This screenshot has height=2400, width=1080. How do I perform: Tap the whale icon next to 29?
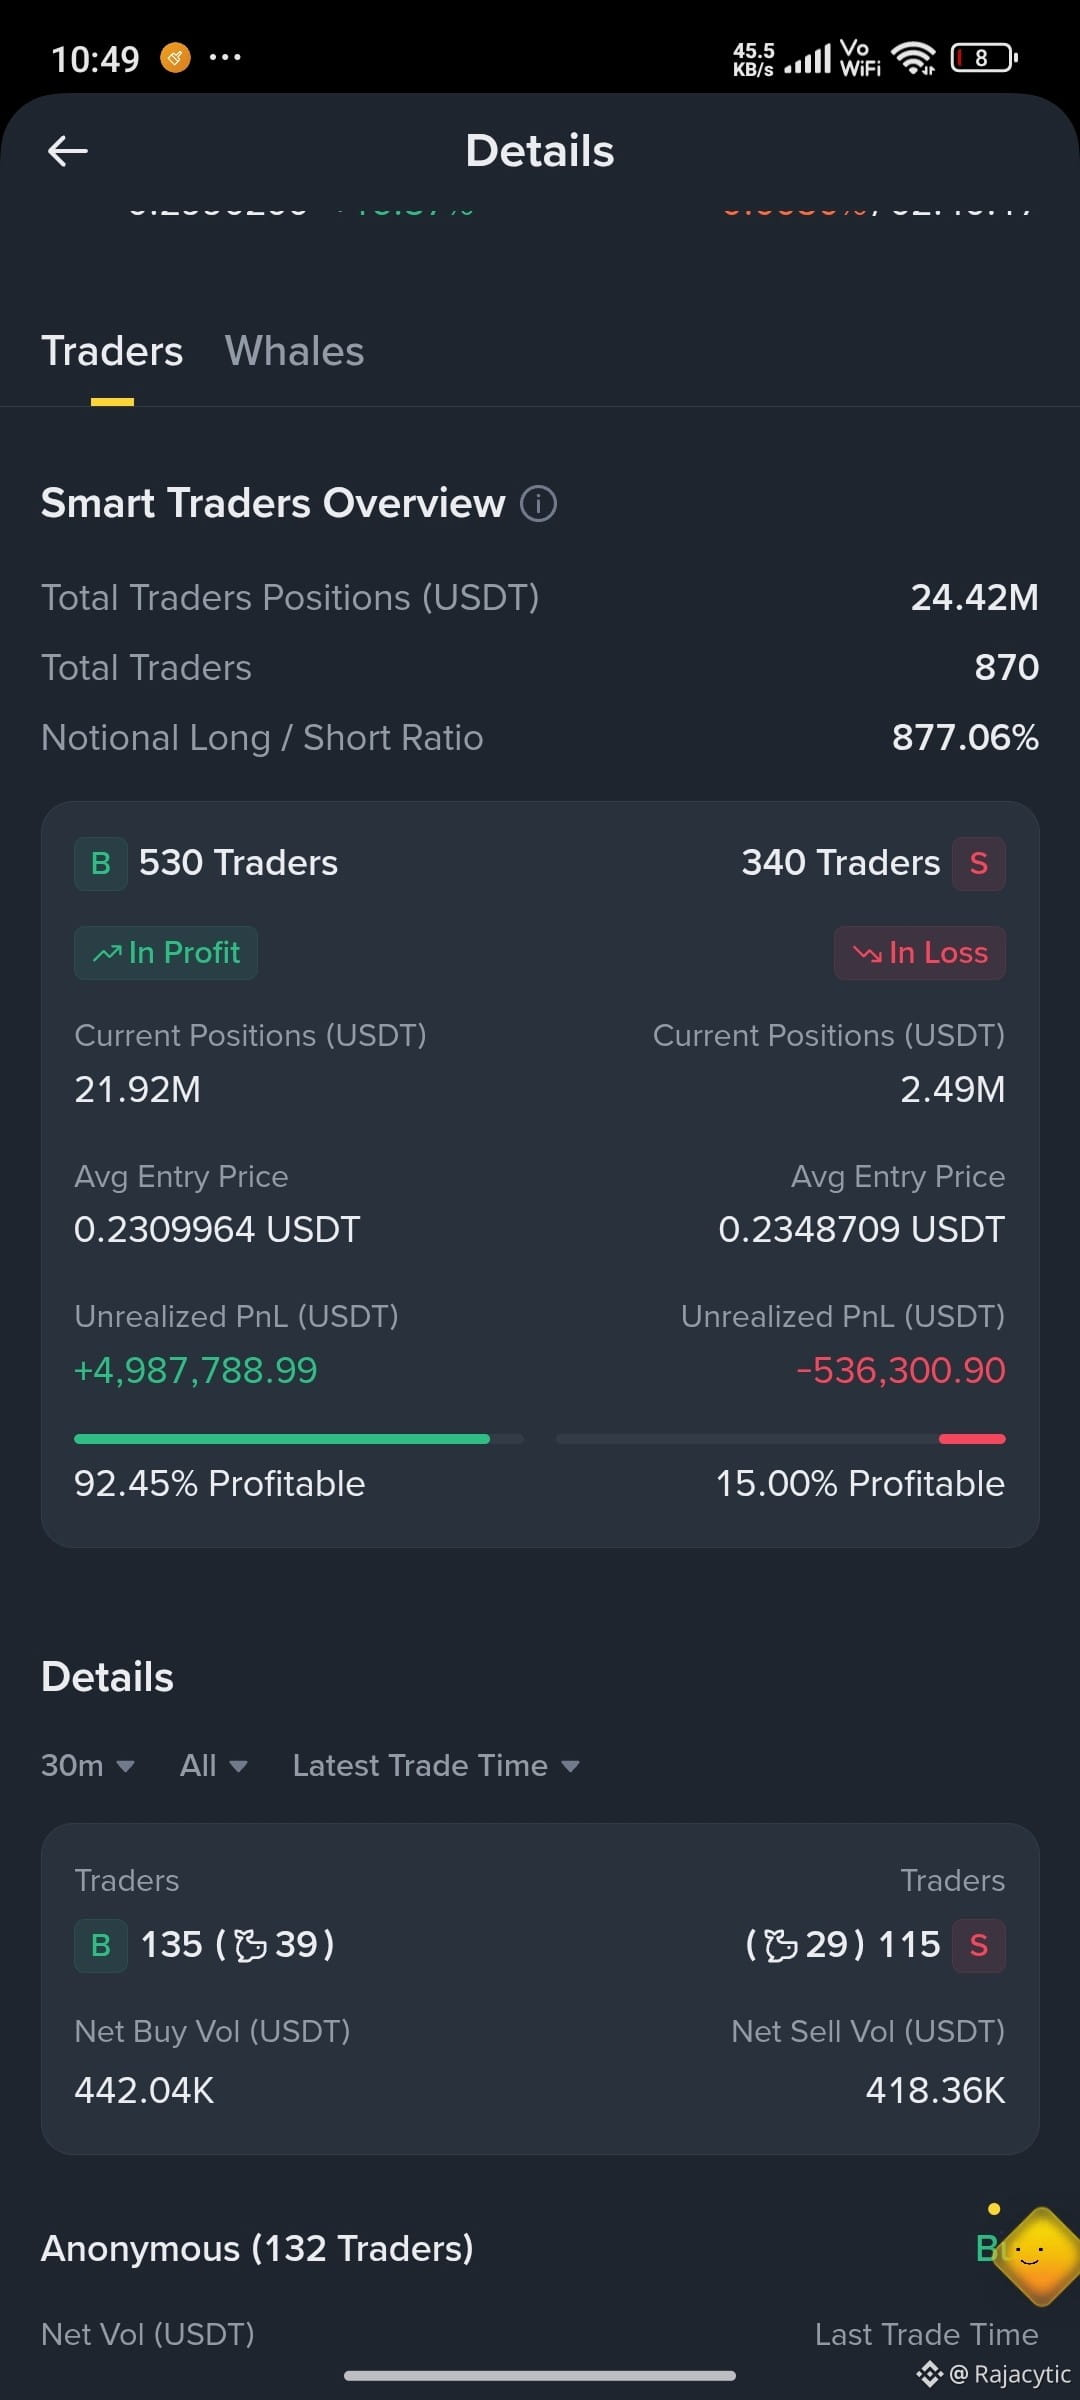pyautogui.click(x=781, y=1945)
